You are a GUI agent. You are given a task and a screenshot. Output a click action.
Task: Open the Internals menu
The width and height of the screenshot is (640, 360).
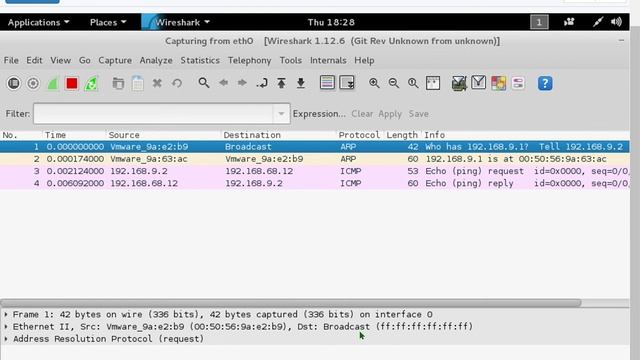tap(328, 60)
